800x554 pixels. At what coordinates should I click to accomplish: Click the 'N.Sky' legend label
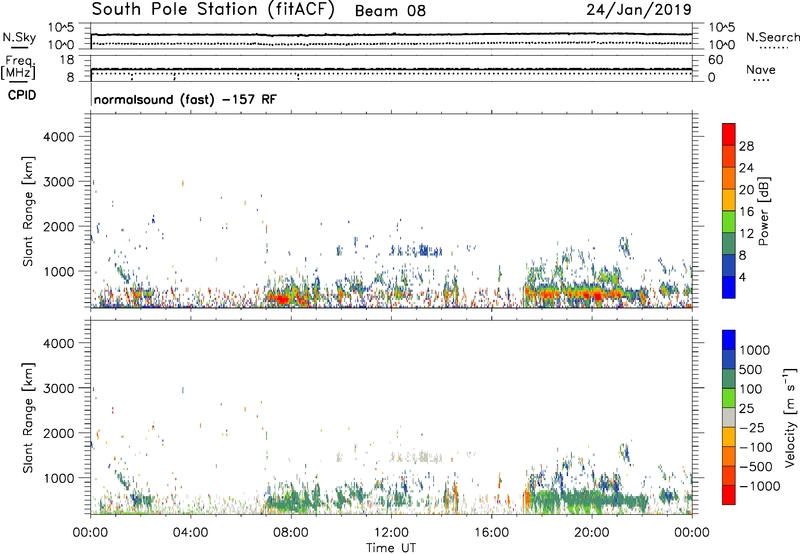click(x=19, y=37)
